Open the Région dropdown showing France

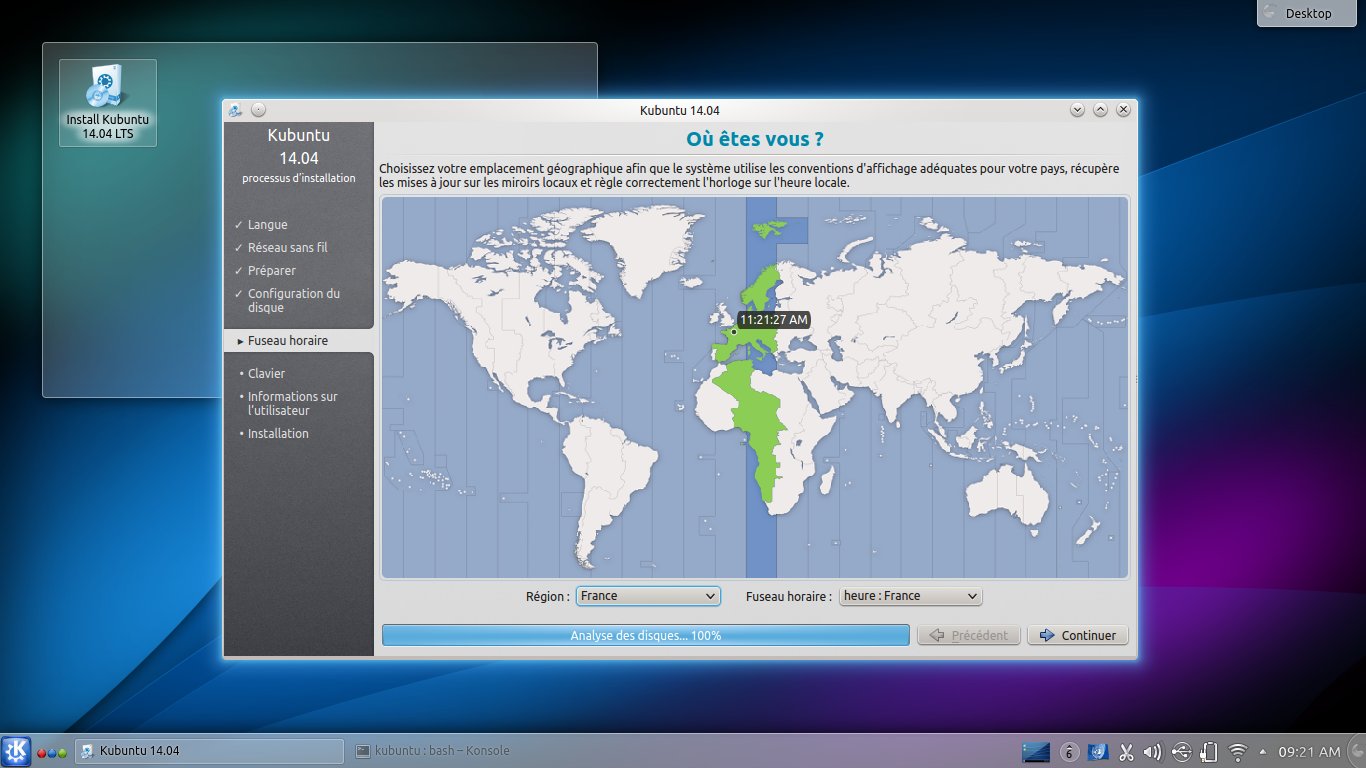pos(648,596)
